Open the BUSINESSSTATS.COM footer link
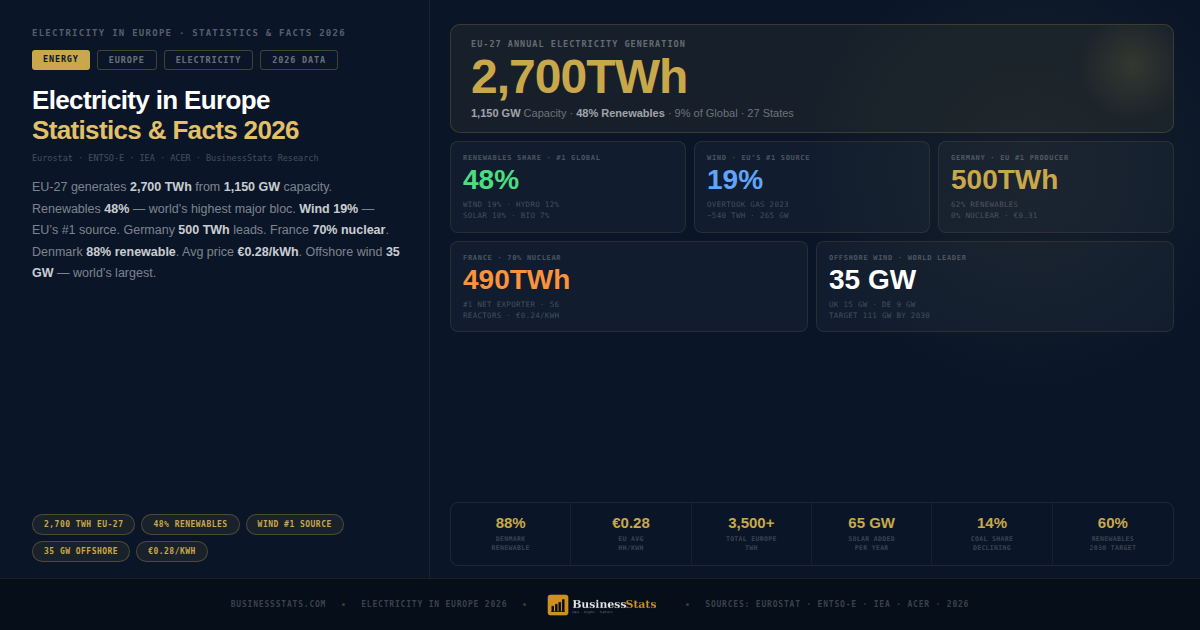Screen dimensions: 1200x630 pyautogui.click(x=277, y=604)
